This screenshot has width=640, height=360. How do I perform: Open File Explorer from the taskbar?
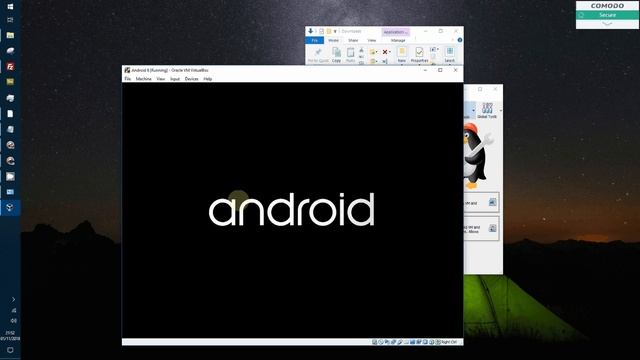pyautogui.click(x=10, y=36)
